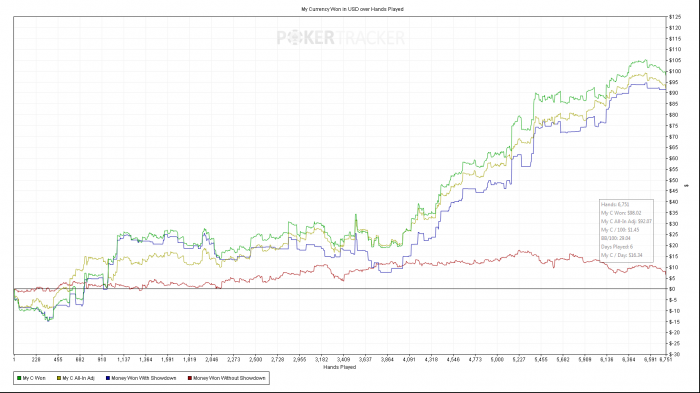Click the $75 value on the right axis
Image resolution: width=700 pixels, height=393 pixels.
click(673, 126)
